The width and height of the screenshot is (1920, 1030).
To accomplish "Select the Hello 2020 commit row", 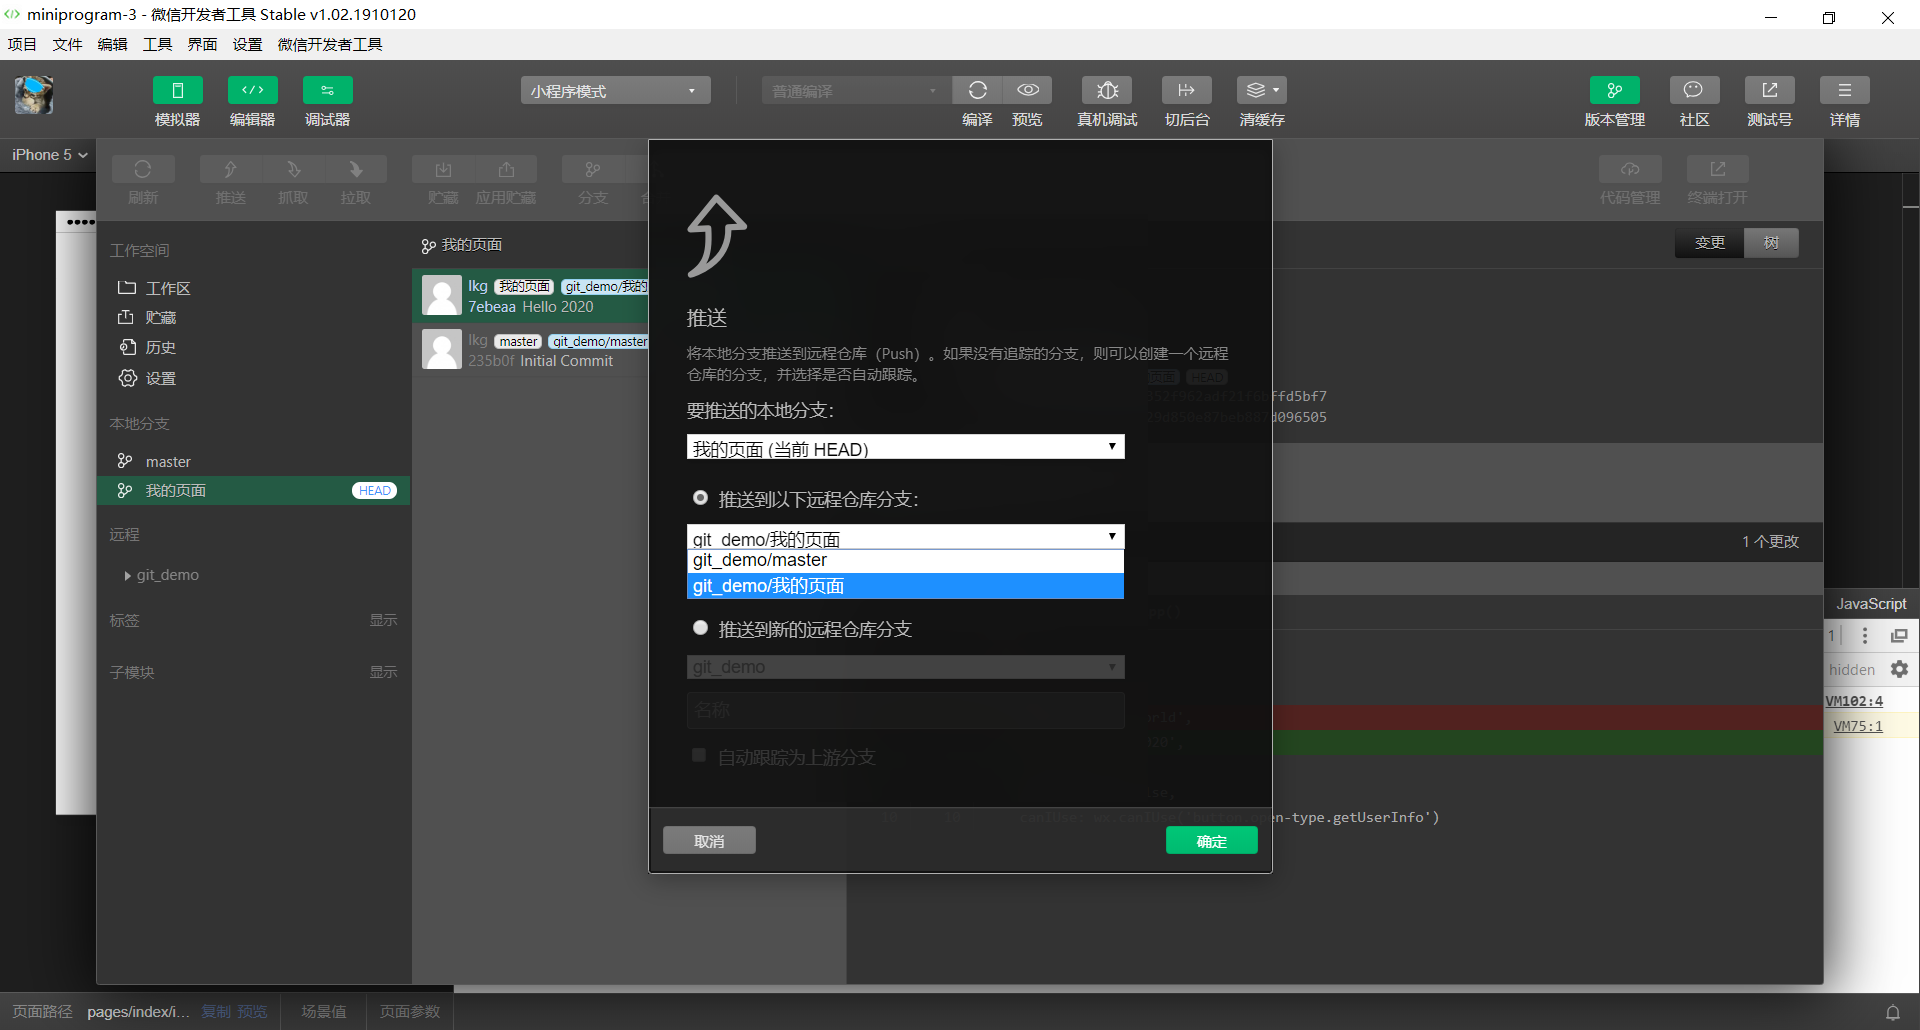I will (x=531, y=296).
